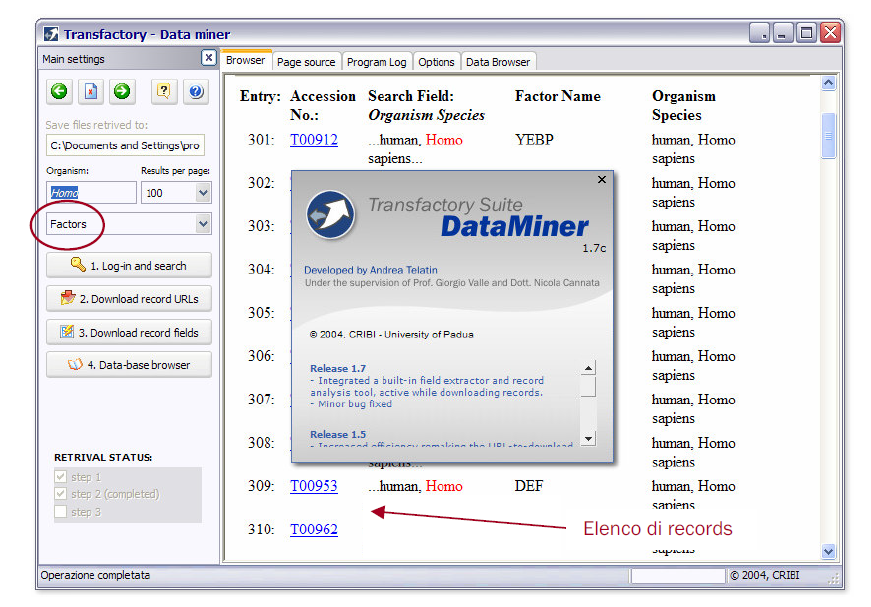Click the release notes scrollbar thumb

point(588,387)
